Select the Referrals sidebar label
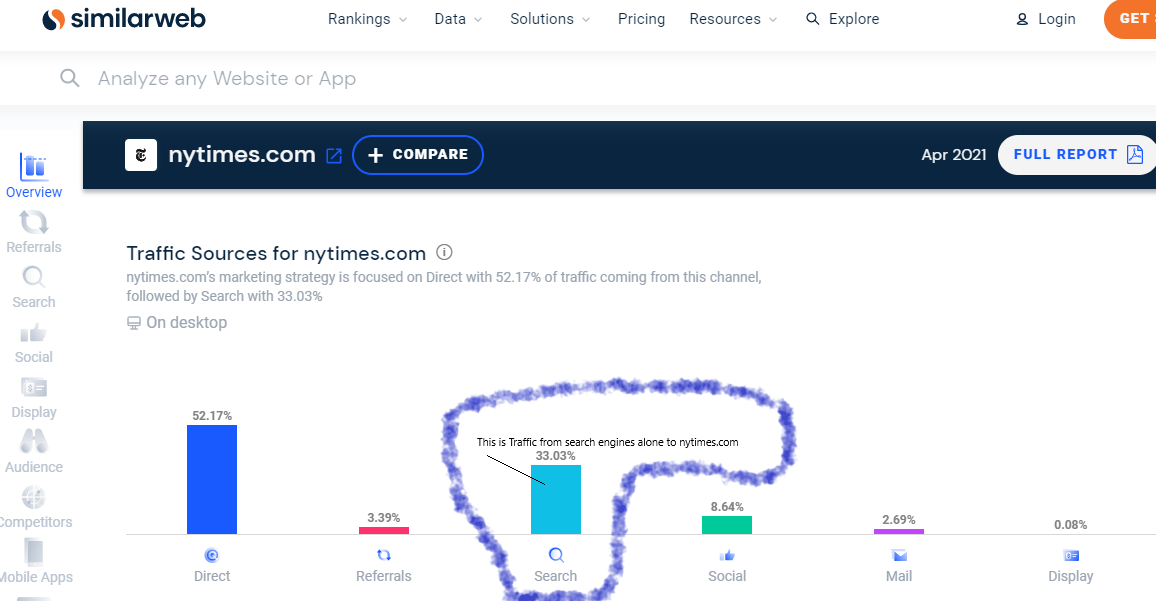Viewport: 1156px width, 601px height. click(x=34, y=247)
